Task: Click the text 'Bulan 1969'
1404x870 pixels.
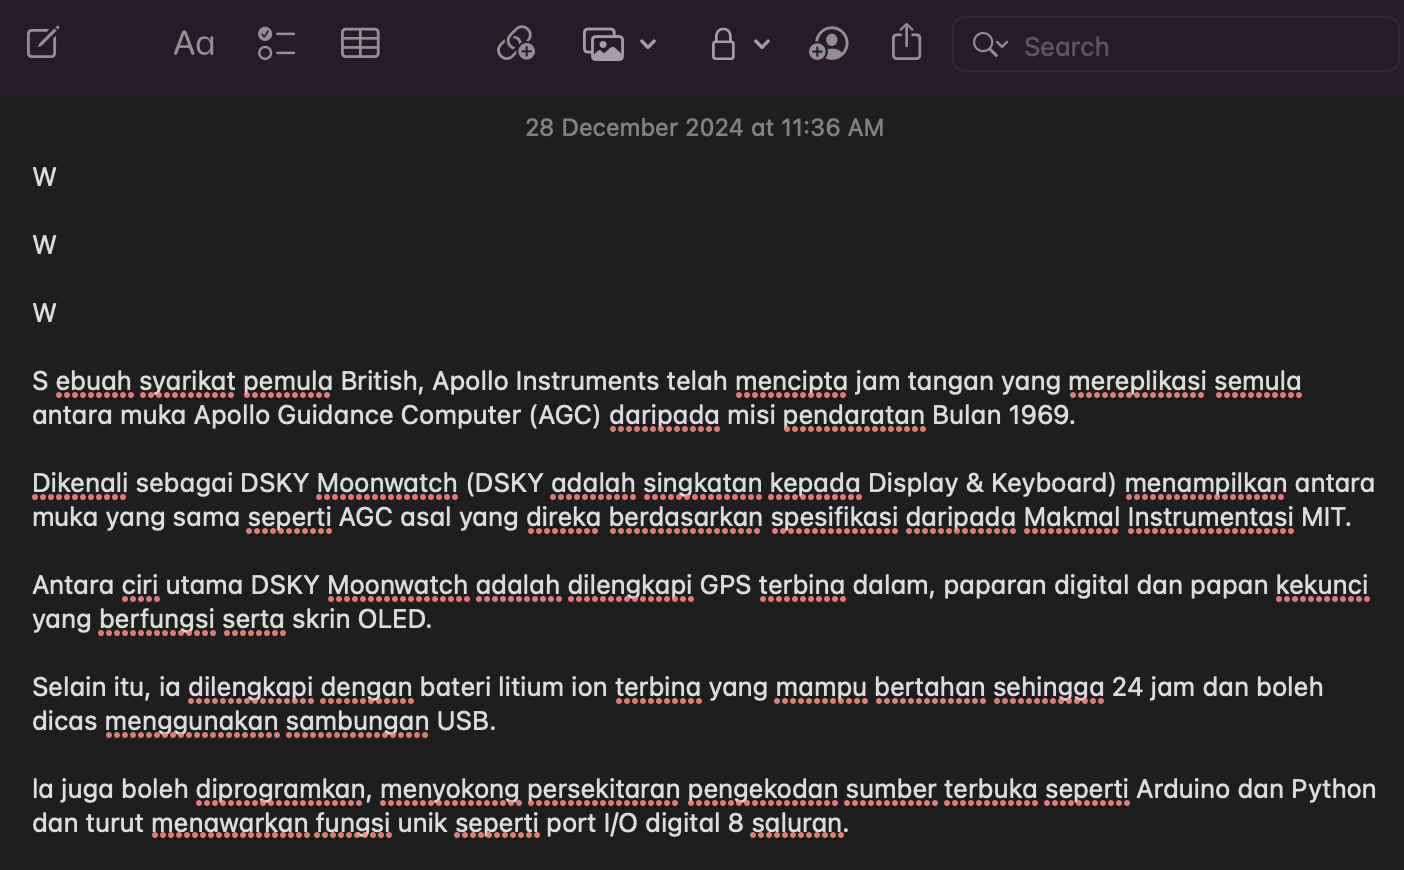Action: [x=1000, y=415]
